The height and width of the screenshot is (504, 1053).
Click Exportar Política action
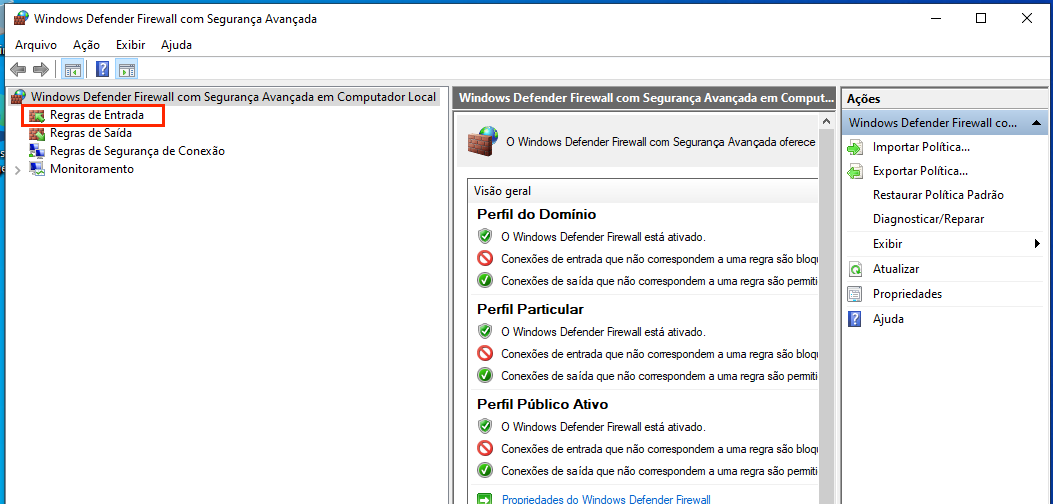tap(920, 171)
